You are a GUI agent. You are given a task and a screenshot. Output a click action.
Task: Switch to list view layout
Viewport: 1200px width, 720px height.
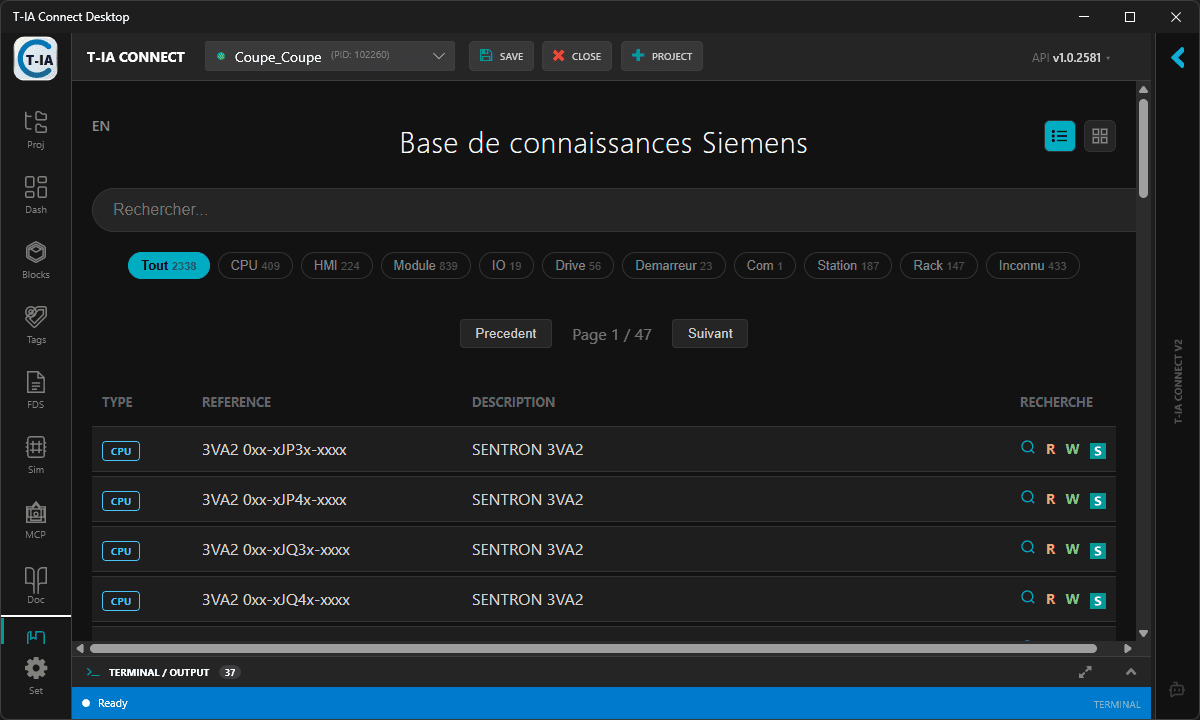click(x=1059, y=135)
